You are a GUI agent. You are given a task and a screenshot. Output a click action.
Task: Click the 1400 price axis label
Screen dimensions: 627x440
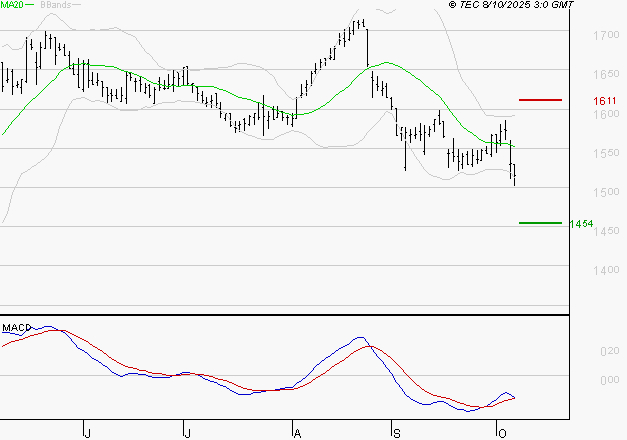[606, 270]
